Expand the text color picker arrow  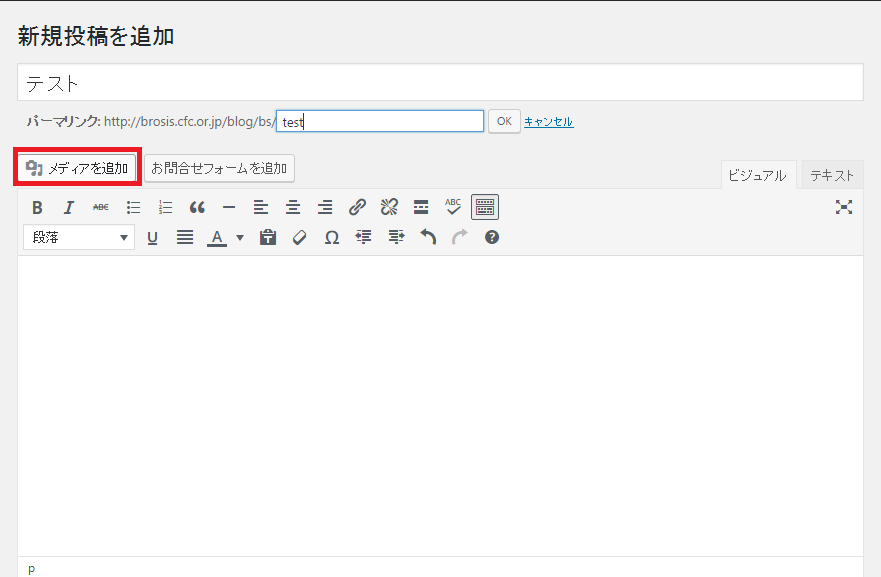[x=240, y=238]
